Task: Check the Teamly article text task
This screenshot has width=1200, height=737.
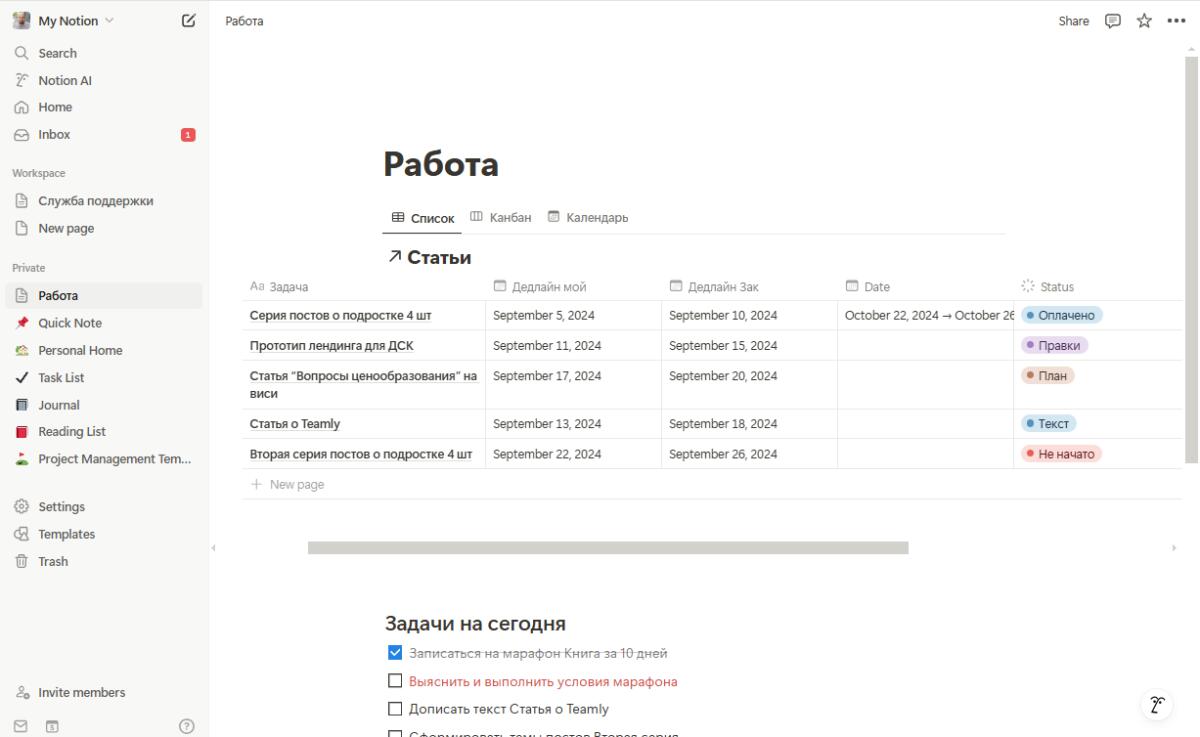Action: click(394, 710)
